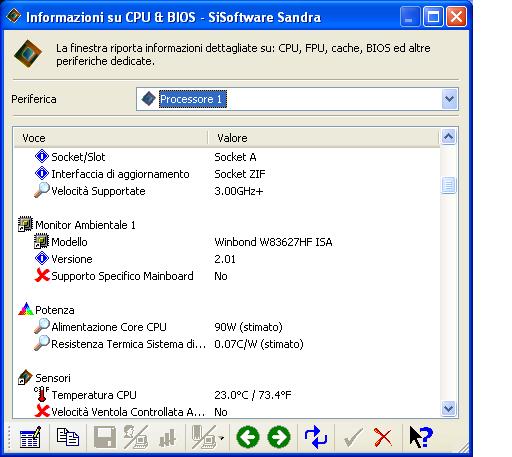Click the Valore column header
This screenshot has width=512, height=457.
tap(323, 138)
